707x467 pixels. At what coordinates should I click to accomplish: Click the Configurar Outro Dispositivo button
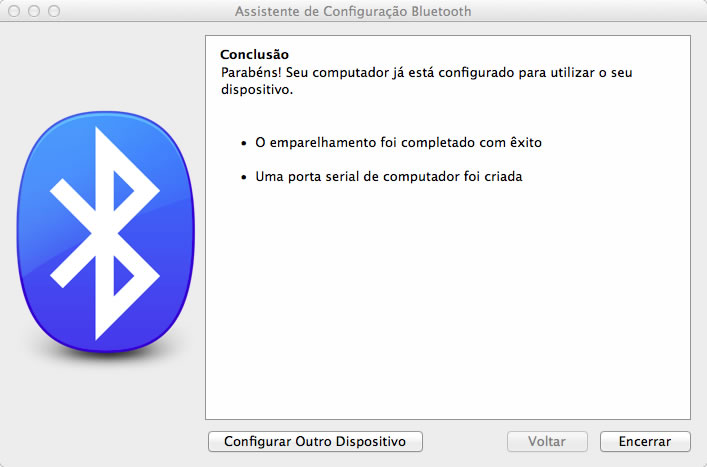[x=315, y=441]
